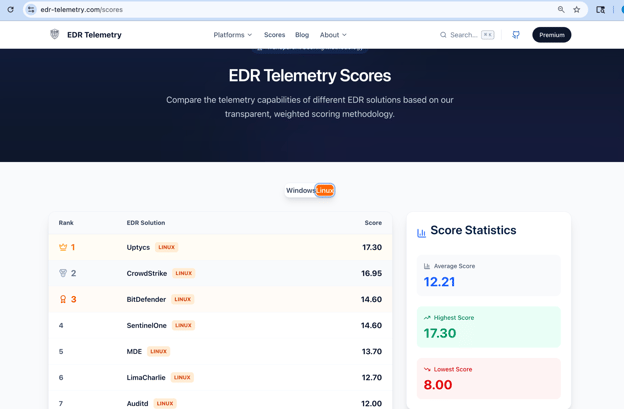This screenshot has width=624, height=409.
Task: Click the search magnifier icon in header
Action: click(443, 35)
